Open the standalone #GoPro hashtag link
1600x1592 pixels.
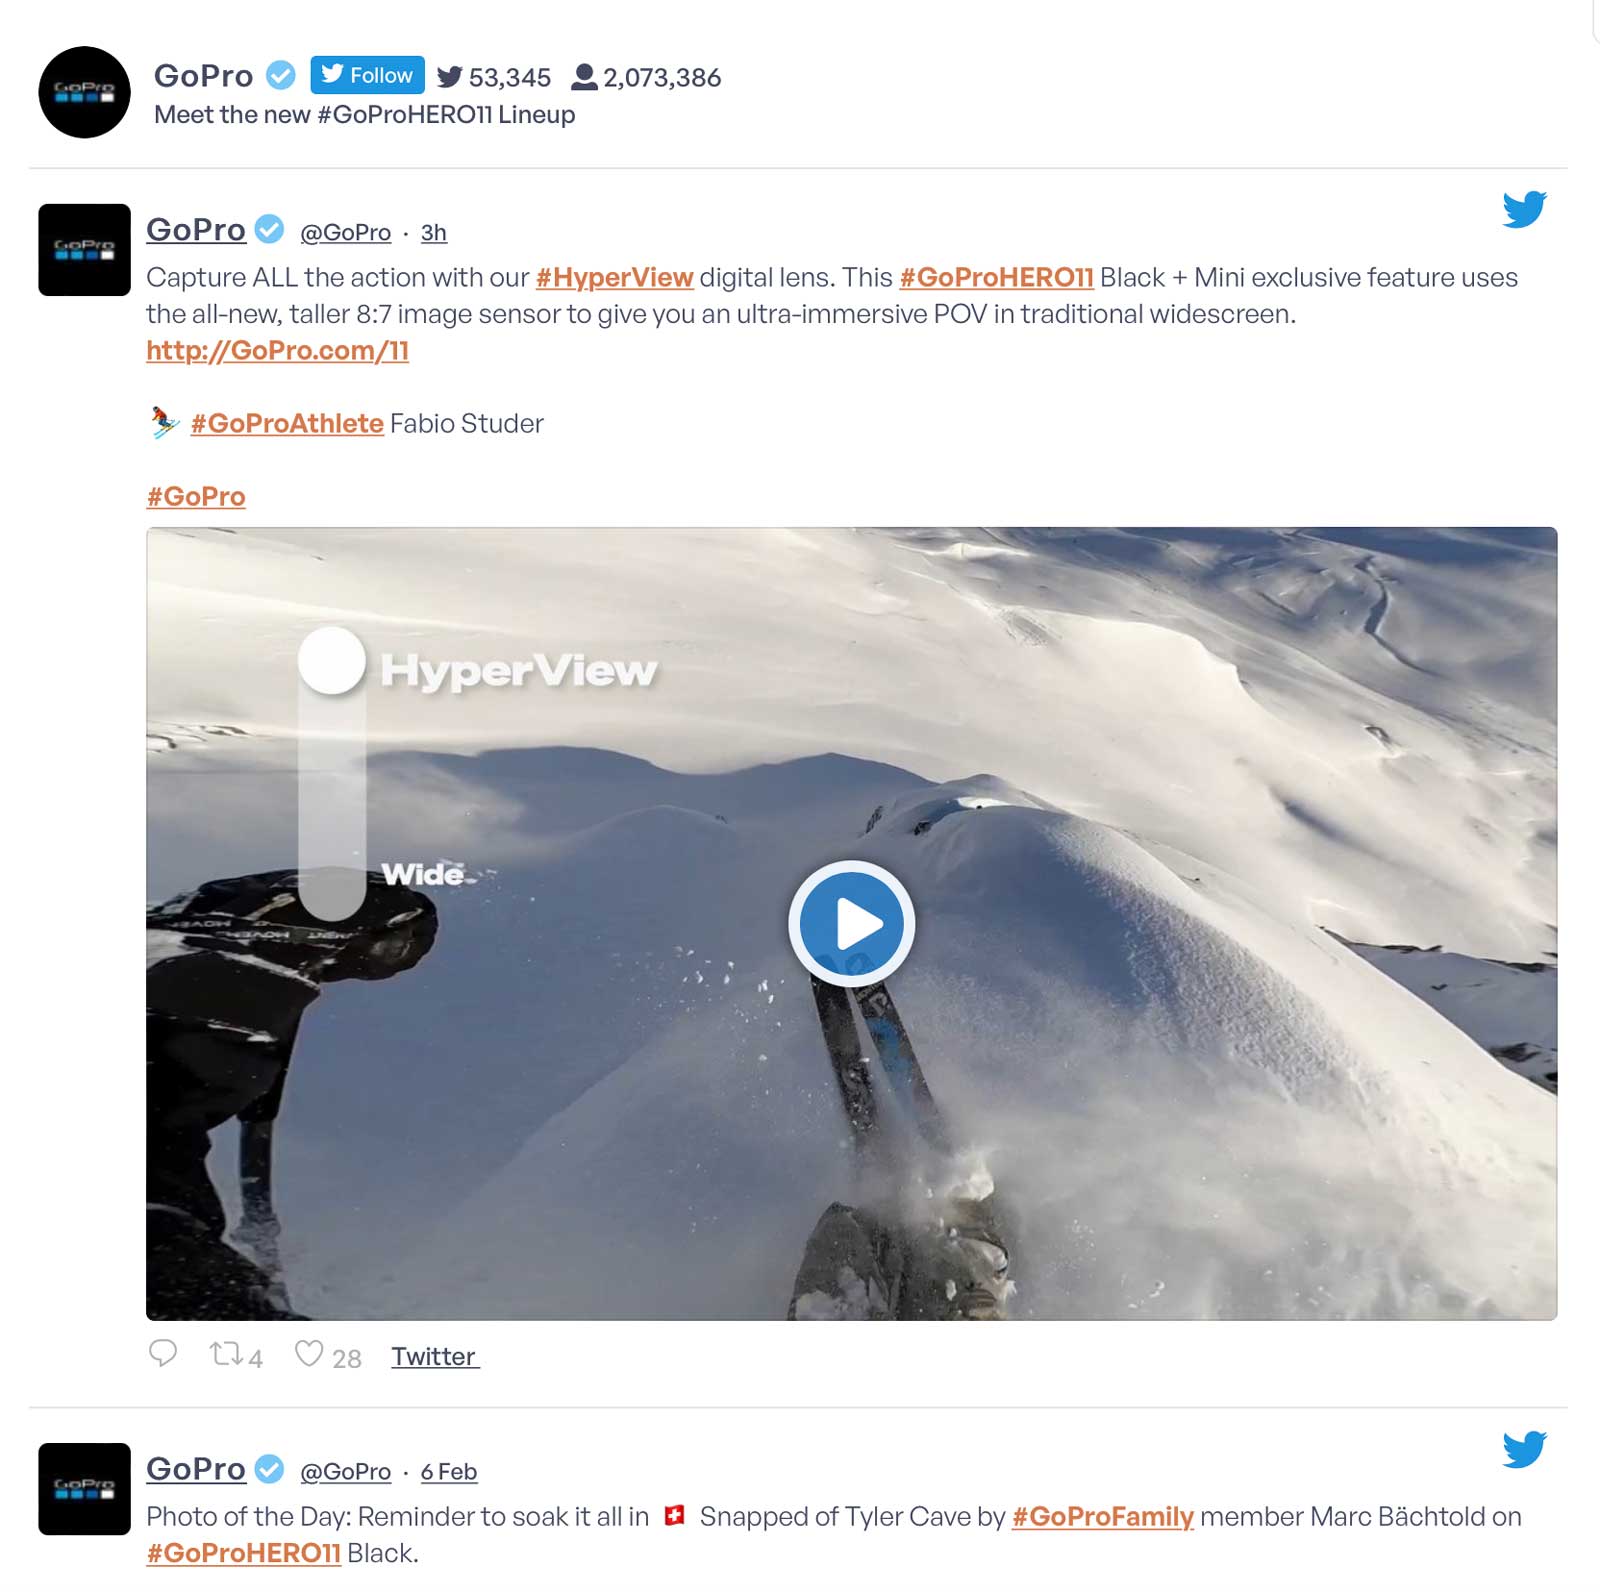(196, 496)
